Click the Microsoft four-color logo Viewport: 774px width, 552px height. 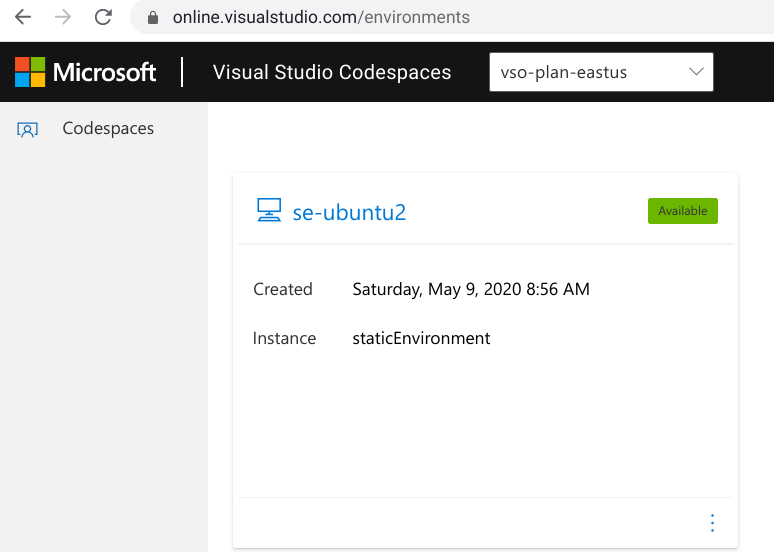[30, 72]
